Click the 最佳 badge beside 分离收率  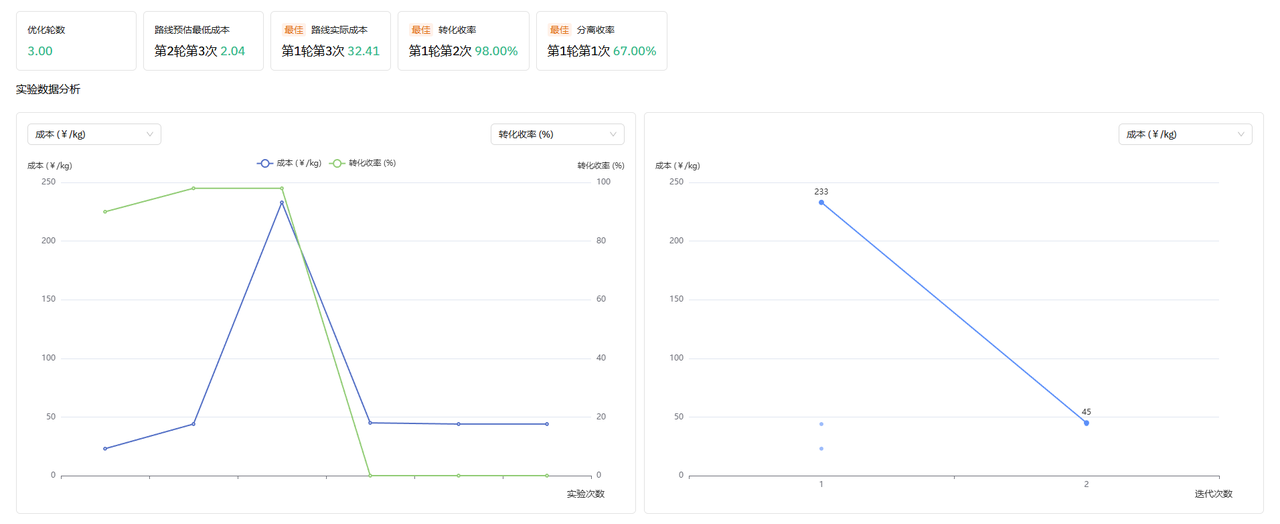559,30
